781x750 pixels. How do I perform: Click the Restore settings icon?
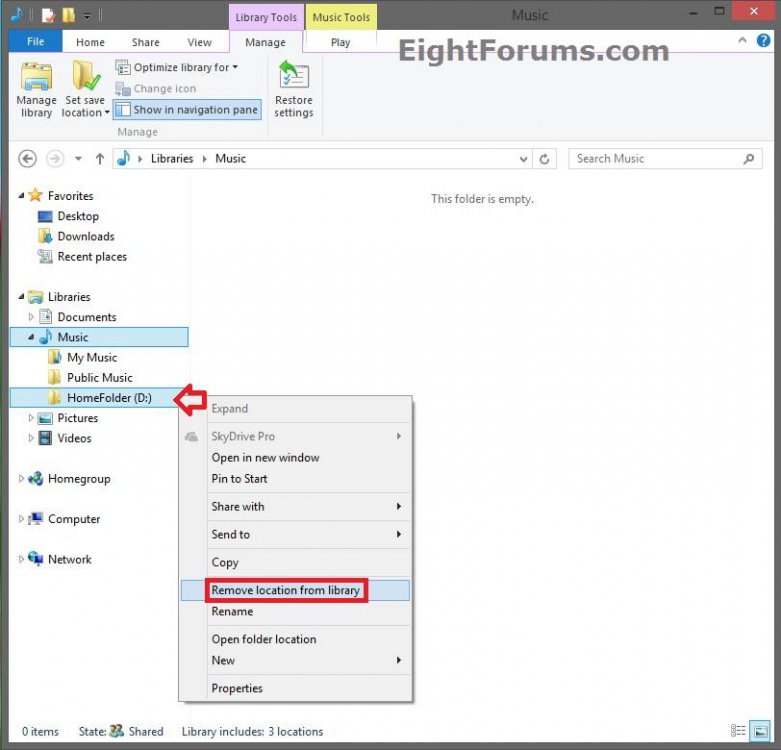coord(293,89)
